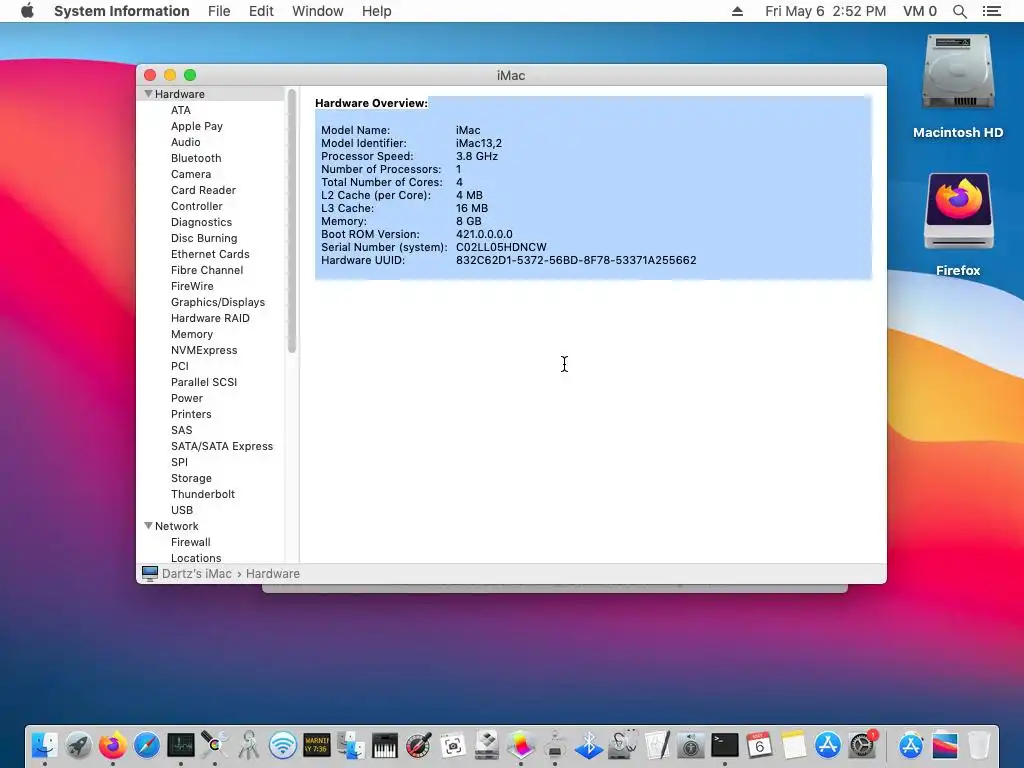The image size is (1024, 768).
Task: Click Hardware in the bottom path bar
Action: coord(273,573)
